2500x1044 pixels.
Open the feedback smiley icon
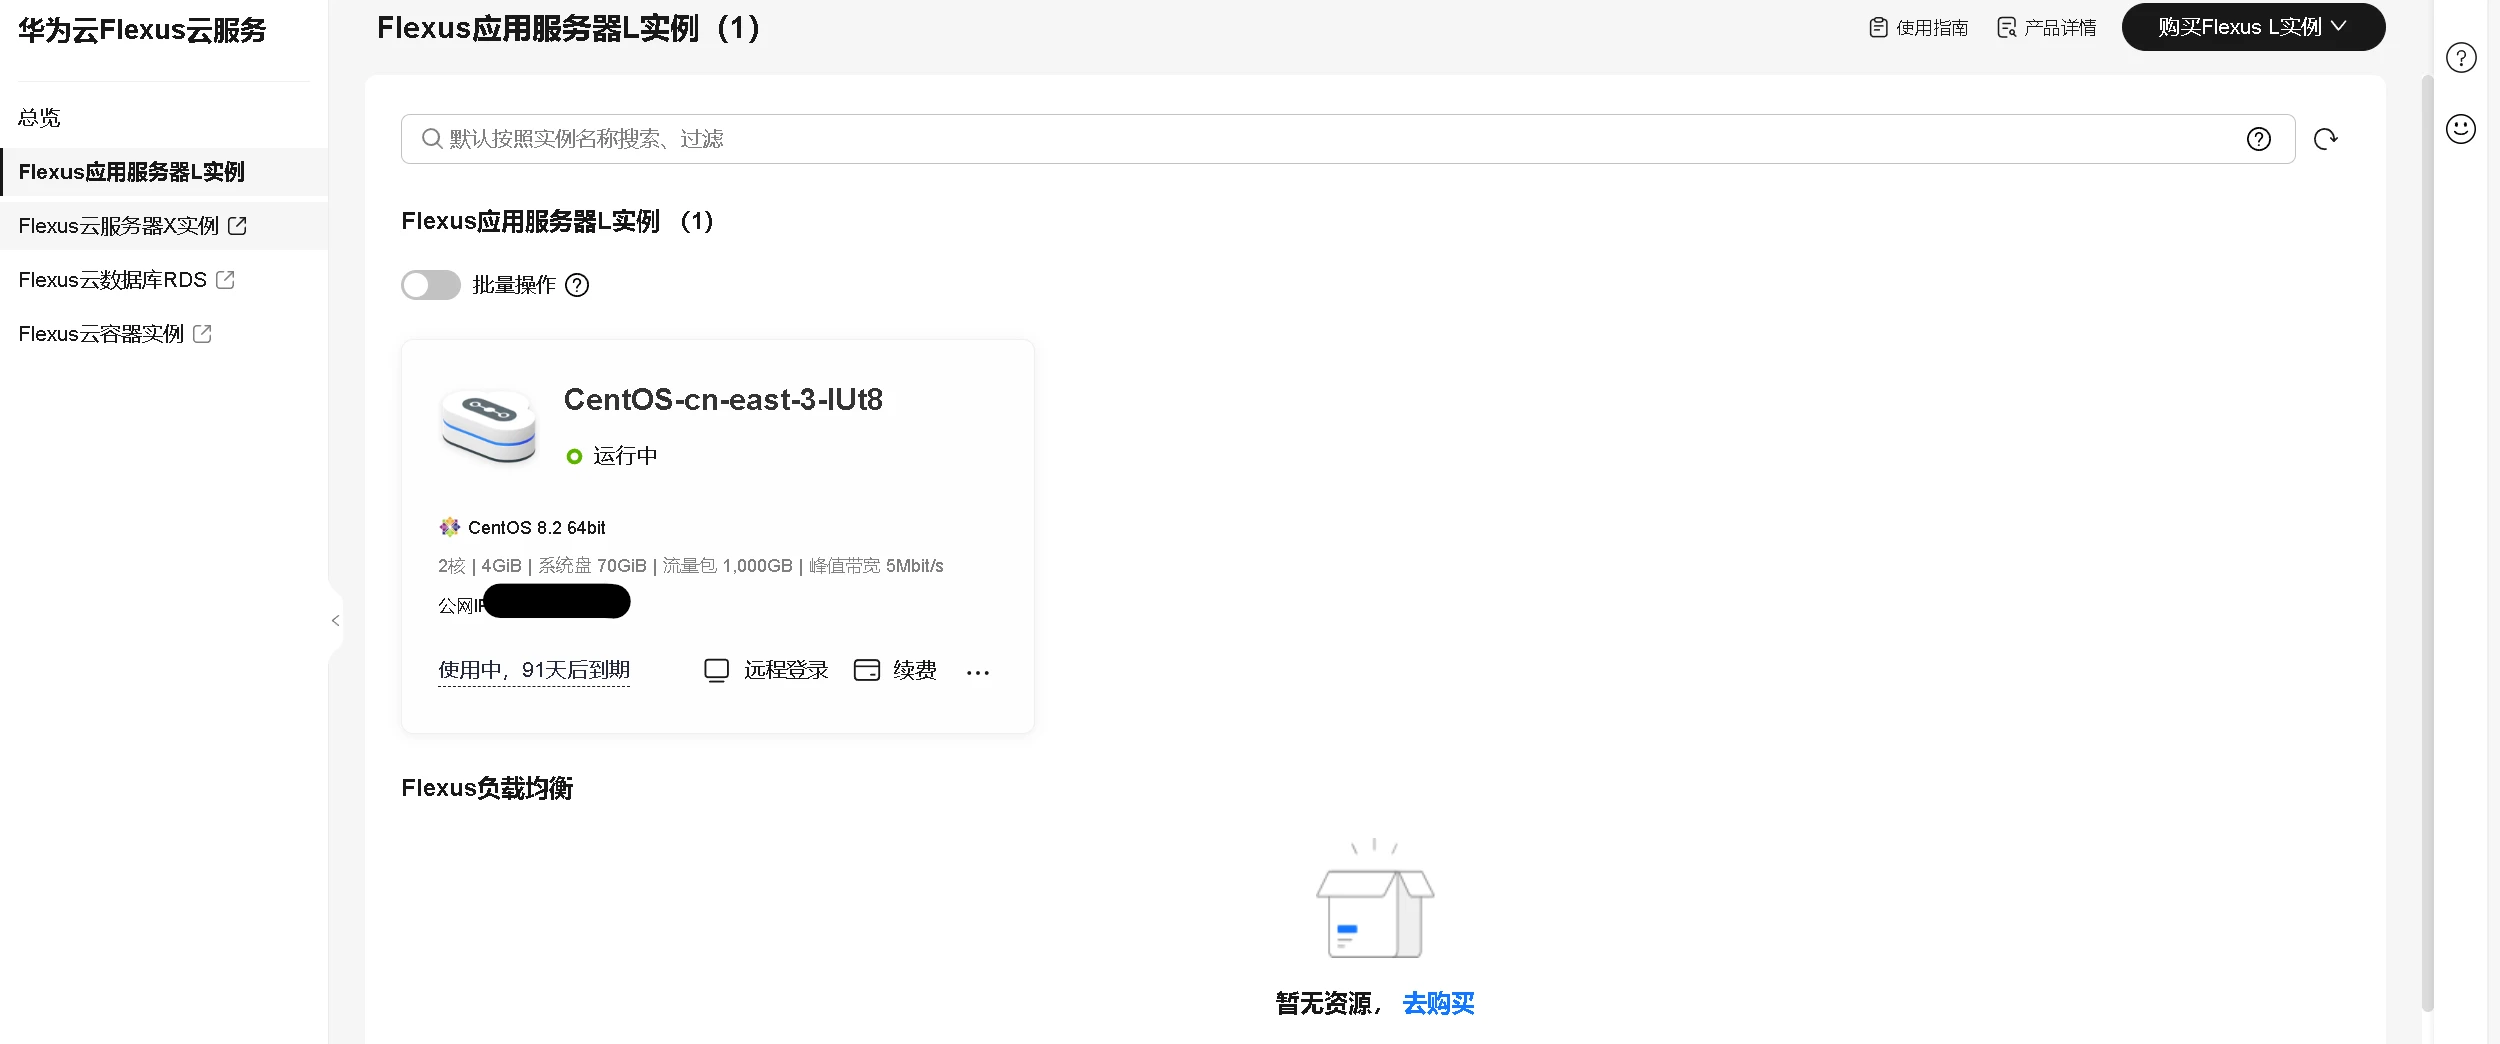pos(2461,129)
